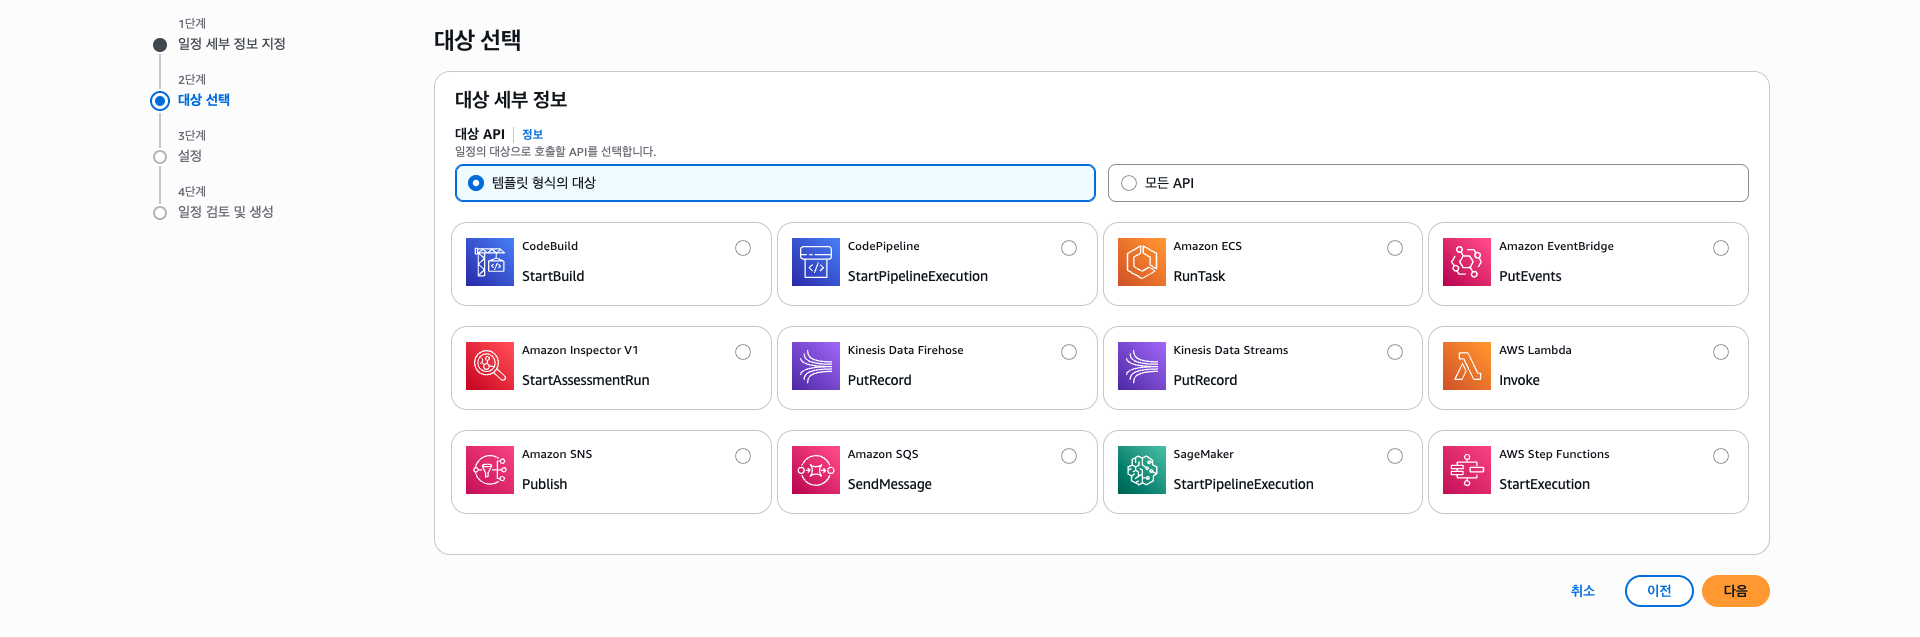Click the Amazon Inspector V1 icon

point(490,366)
